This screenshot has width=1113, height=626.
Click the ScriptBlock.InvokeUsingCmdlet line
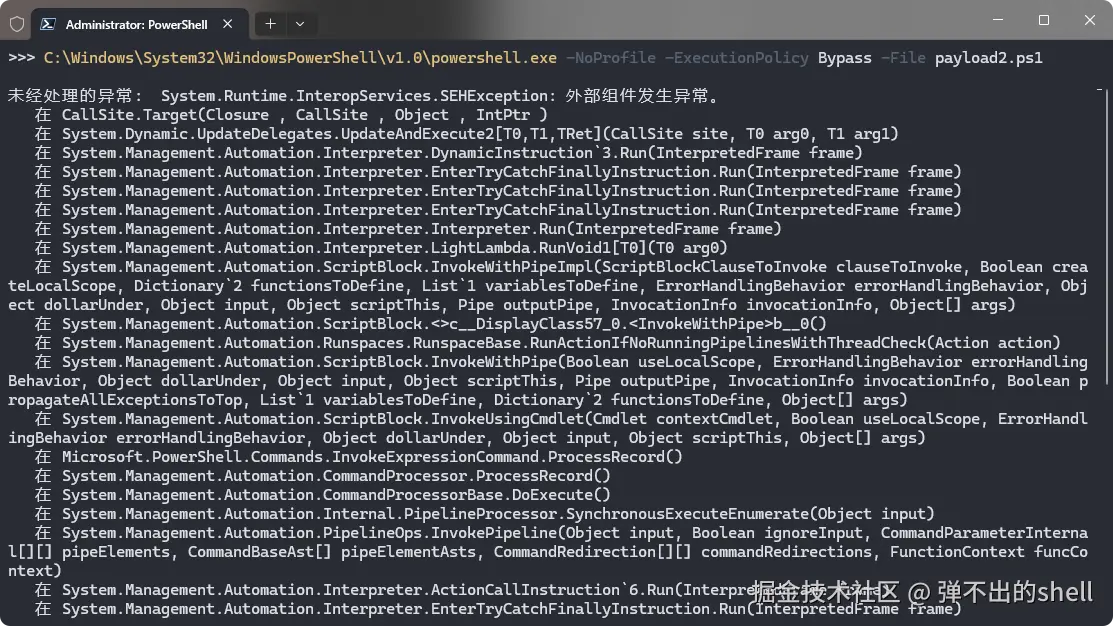(547, 428)
